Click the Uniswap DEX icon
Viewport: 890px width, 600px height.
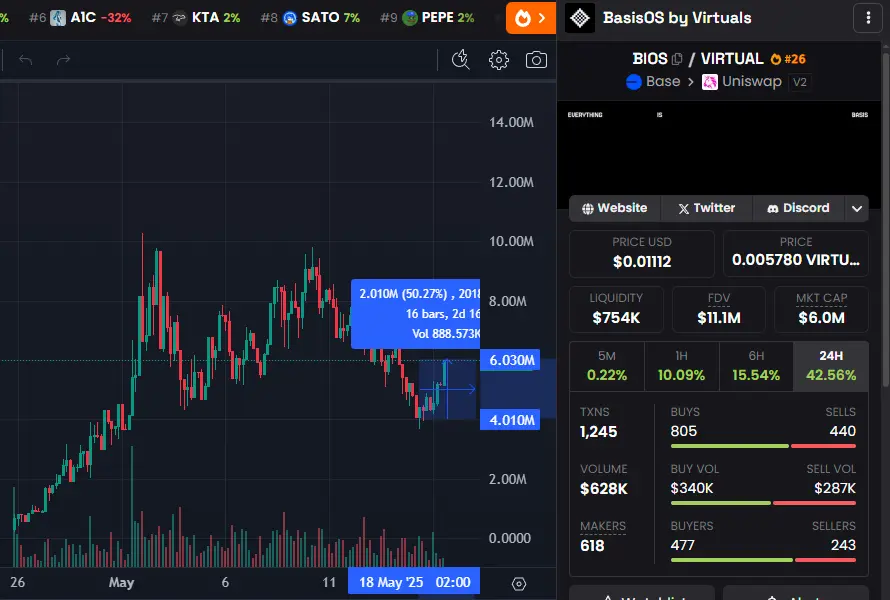(710, 82)
